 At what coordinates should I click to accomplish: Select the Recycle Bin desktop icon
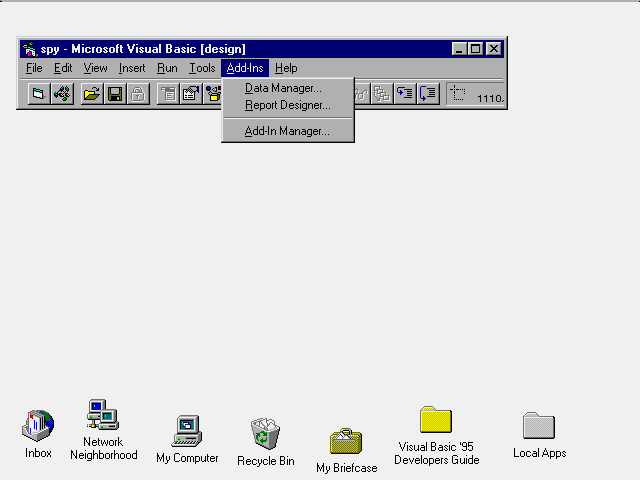point(265,434)
